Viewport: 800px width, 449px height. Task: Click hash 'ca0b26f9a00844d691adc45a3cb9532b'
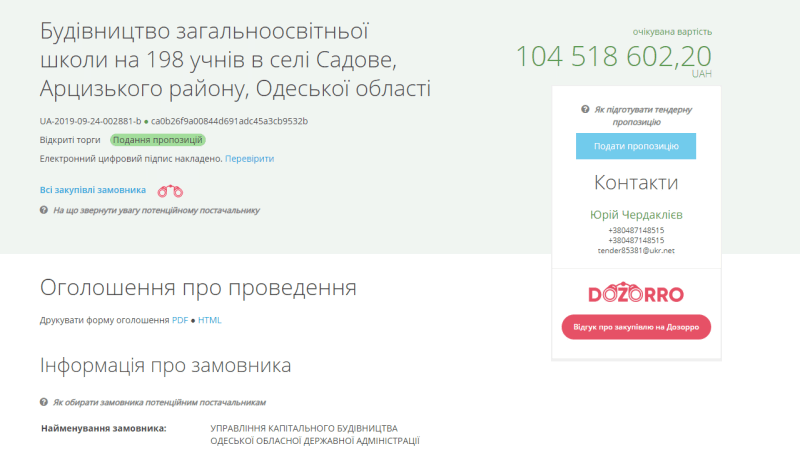pyautogui.click(x=229, y=121)
